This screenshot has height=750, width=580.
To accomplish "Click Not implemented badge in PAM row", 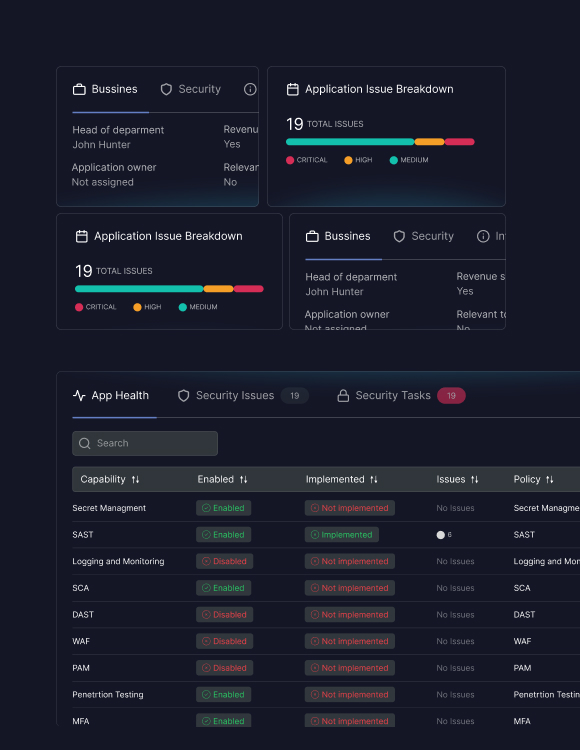I will coord(350,668).
